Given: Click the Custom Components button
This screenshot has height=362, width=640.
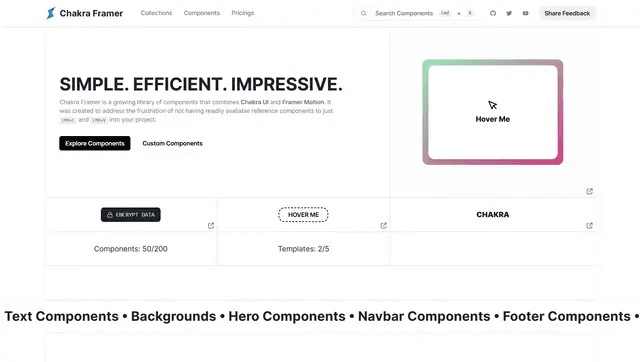Looking at the screenshot, I should coord(172,143).
